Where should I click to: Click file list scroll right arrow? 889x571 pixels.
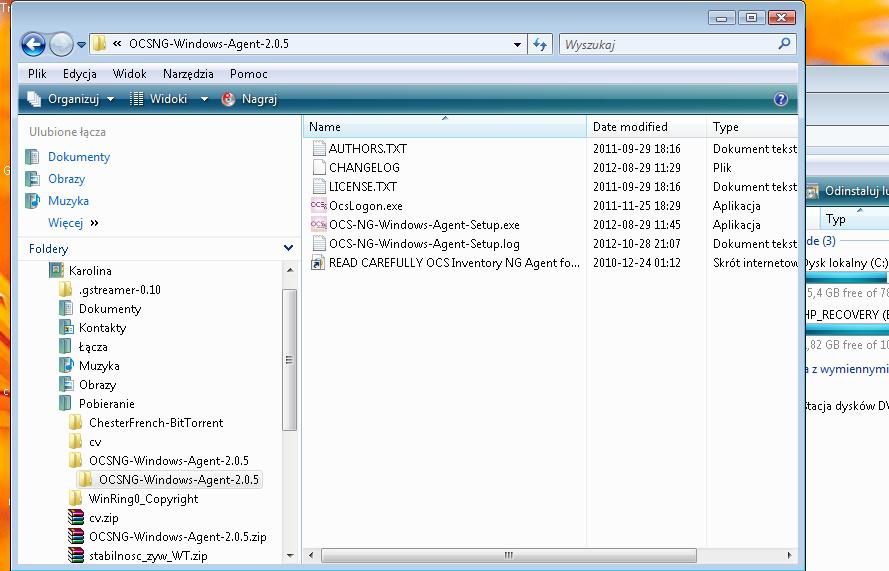tap(789, 555)
